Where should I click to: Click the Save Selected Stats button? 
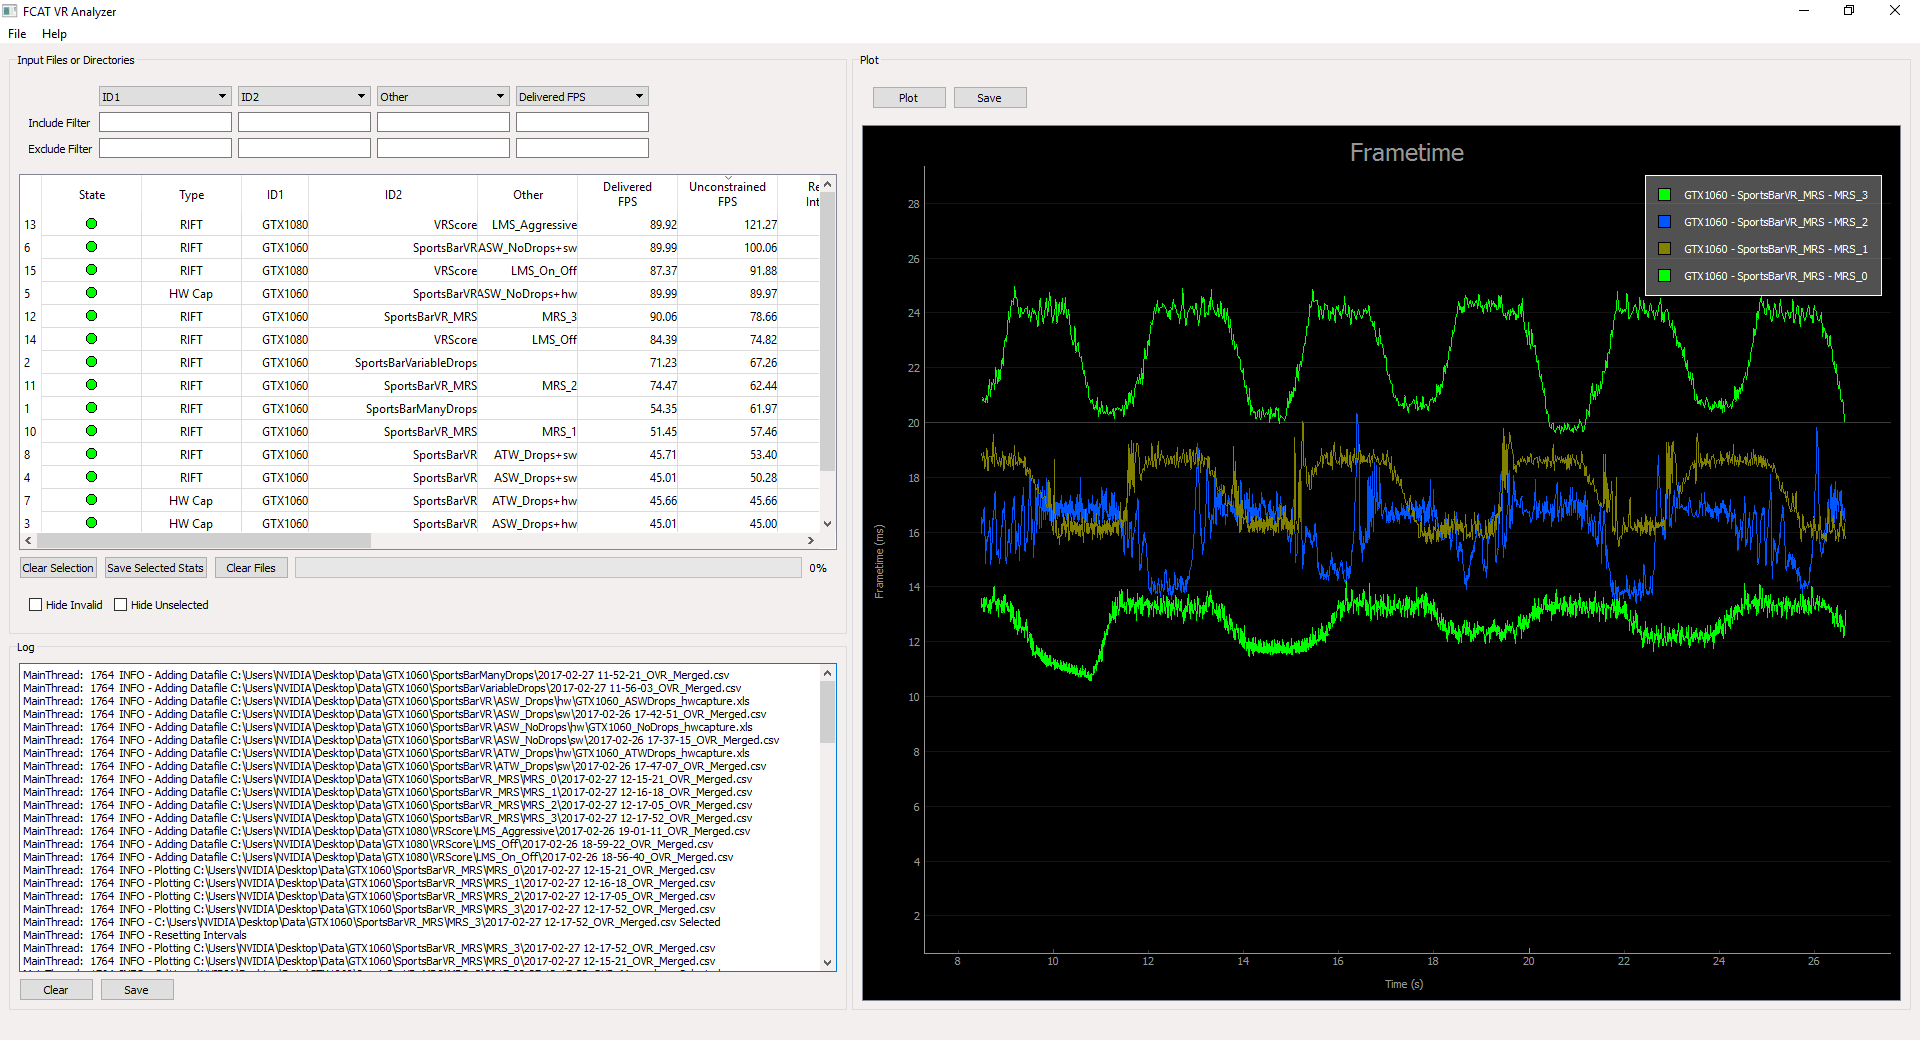point(155,568)
